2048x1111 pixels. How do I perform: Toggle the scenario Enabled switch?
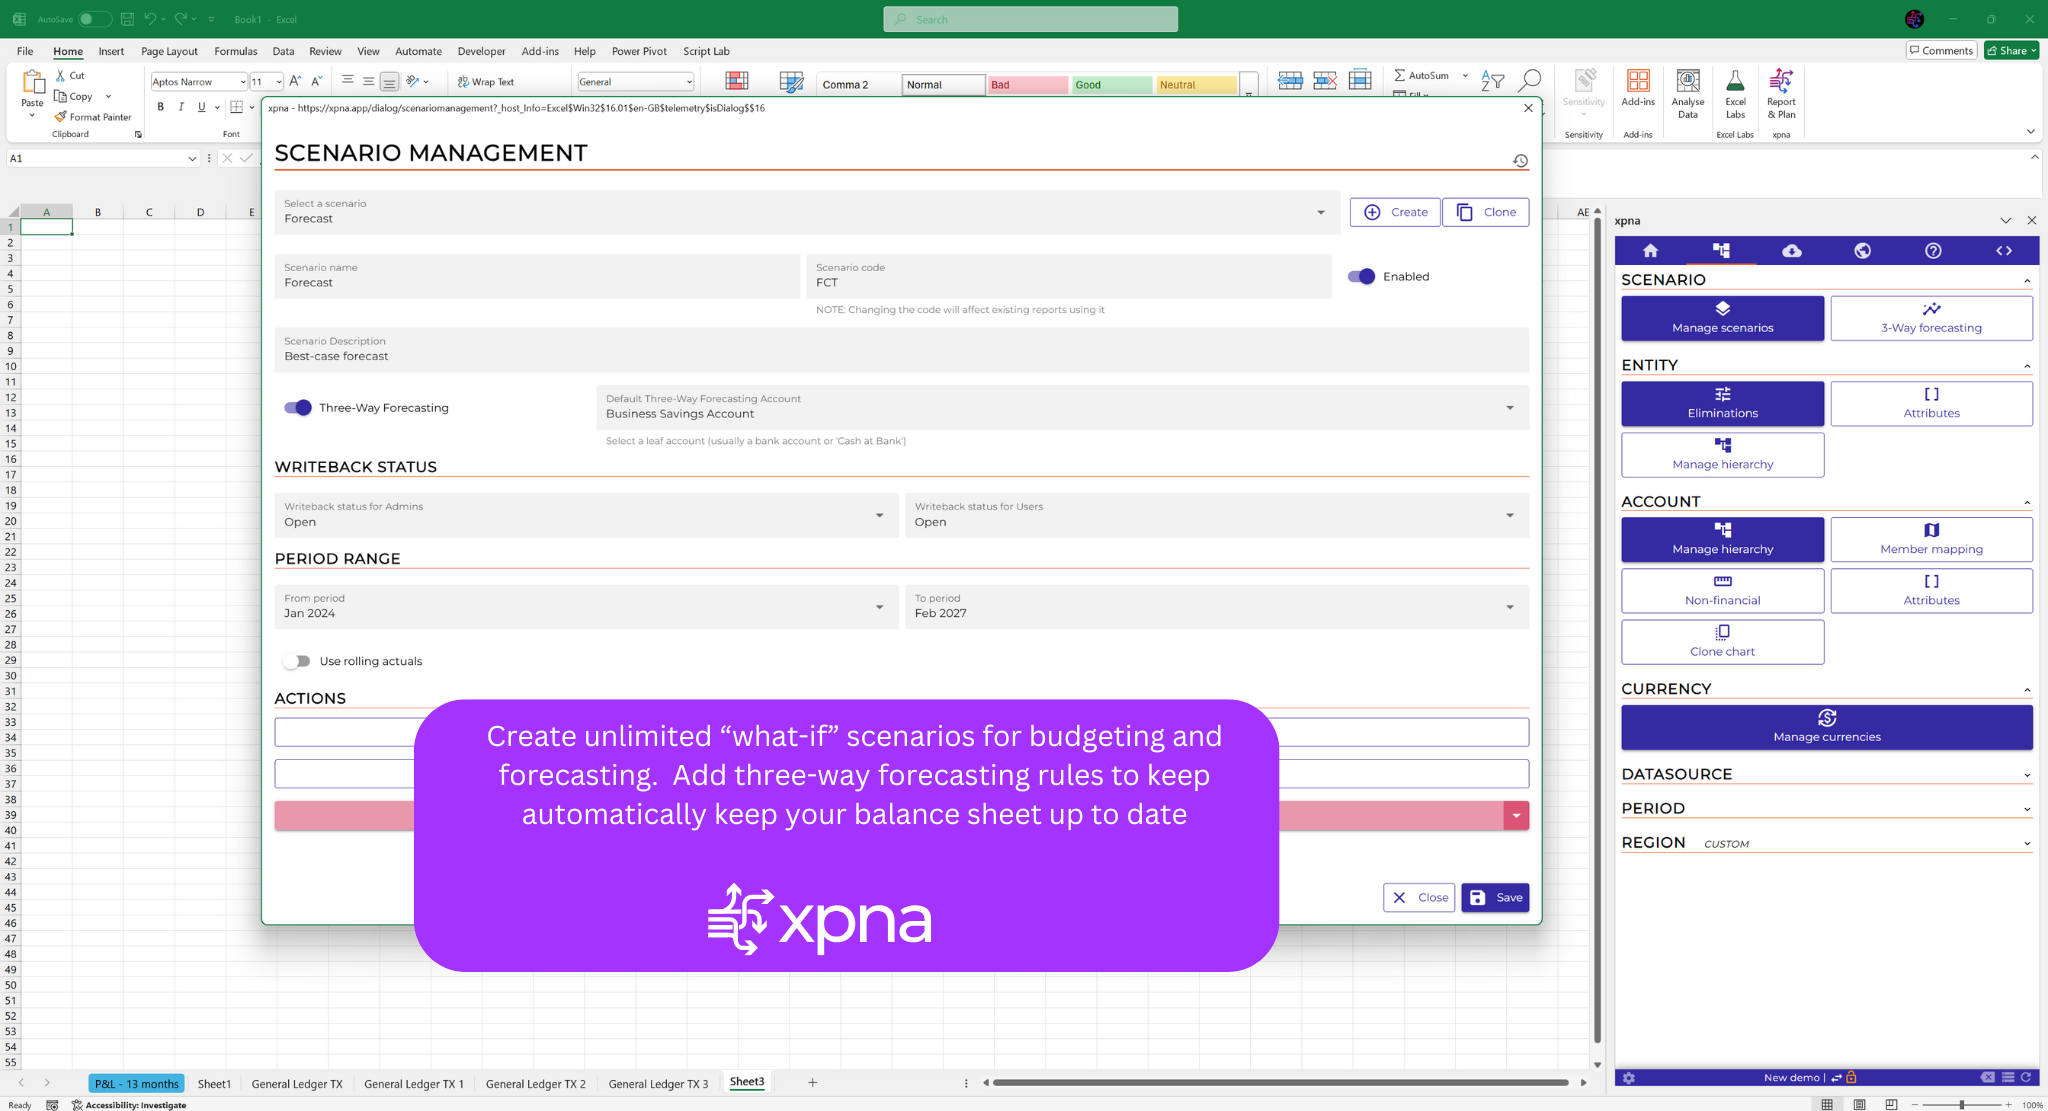coord(1361,277)
